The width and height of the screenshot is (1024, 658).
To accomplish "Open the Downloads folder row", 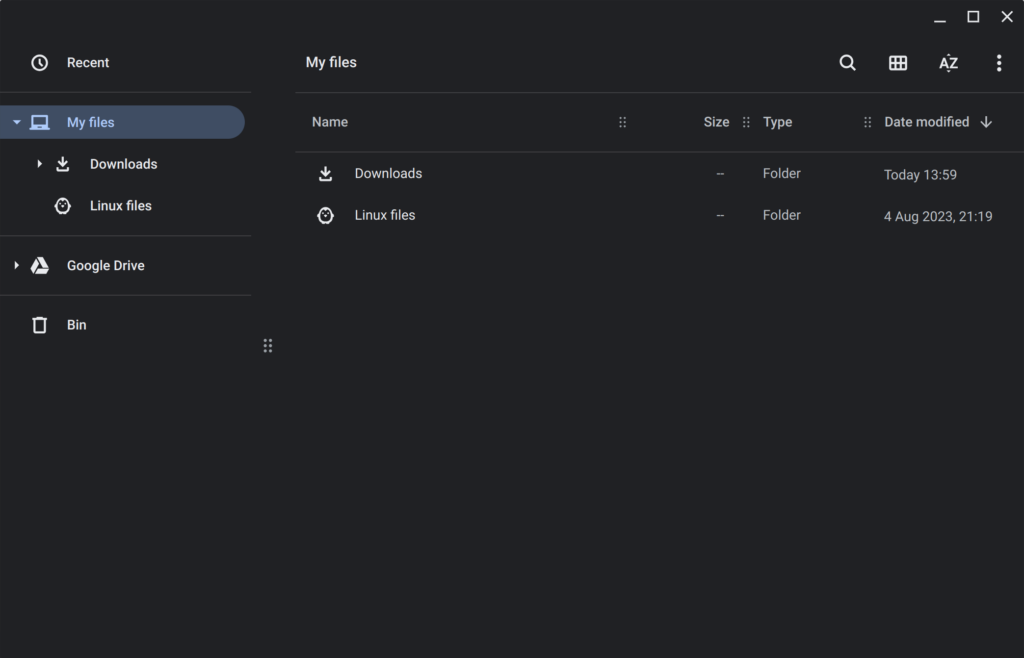I will pyautogui.click(x=388, y=173).
